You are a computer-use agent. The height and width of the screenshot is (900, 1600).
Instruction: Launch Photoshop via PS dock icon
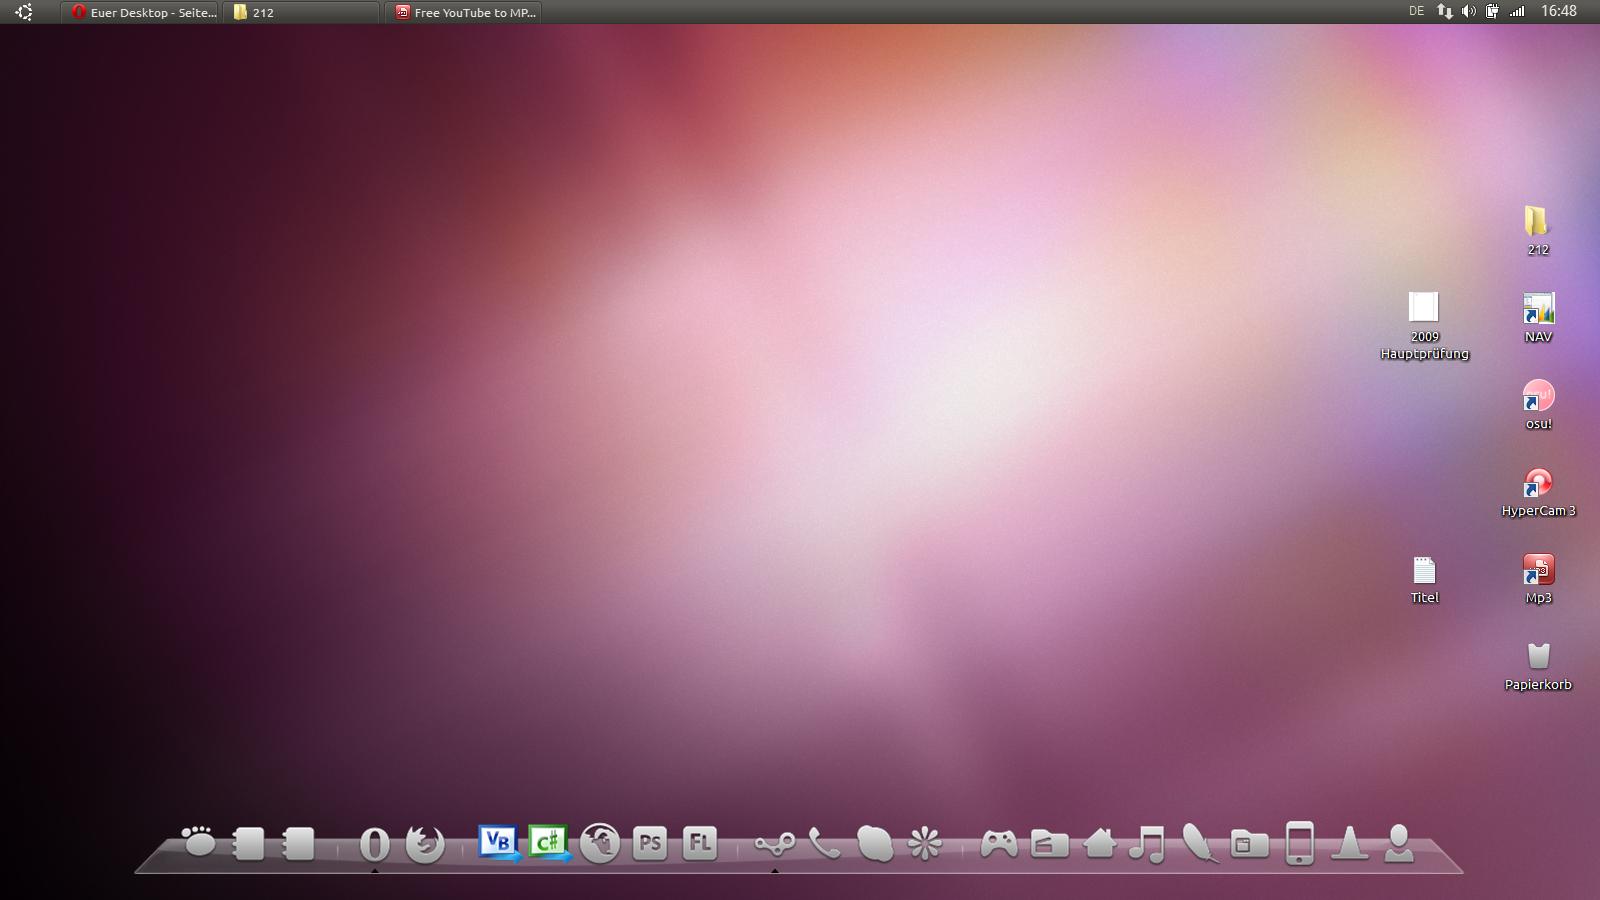650,844
